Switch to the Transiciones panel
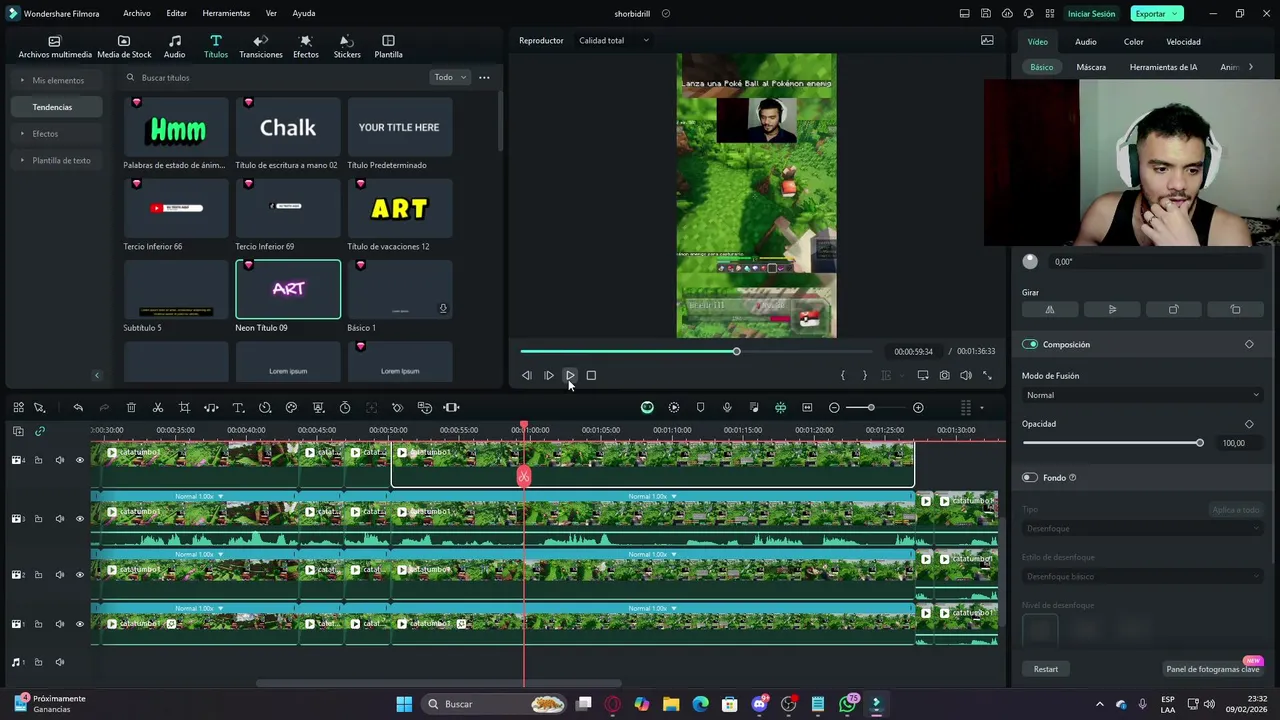This screenshot has width=1280, height=720. tap(261, 46)
